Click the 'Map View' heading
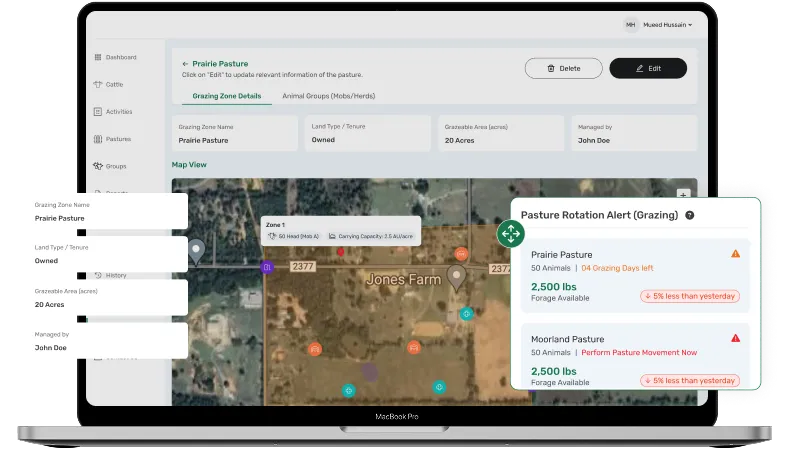The width and height of the screenshot is (790, 467). (x=189, y=165)
